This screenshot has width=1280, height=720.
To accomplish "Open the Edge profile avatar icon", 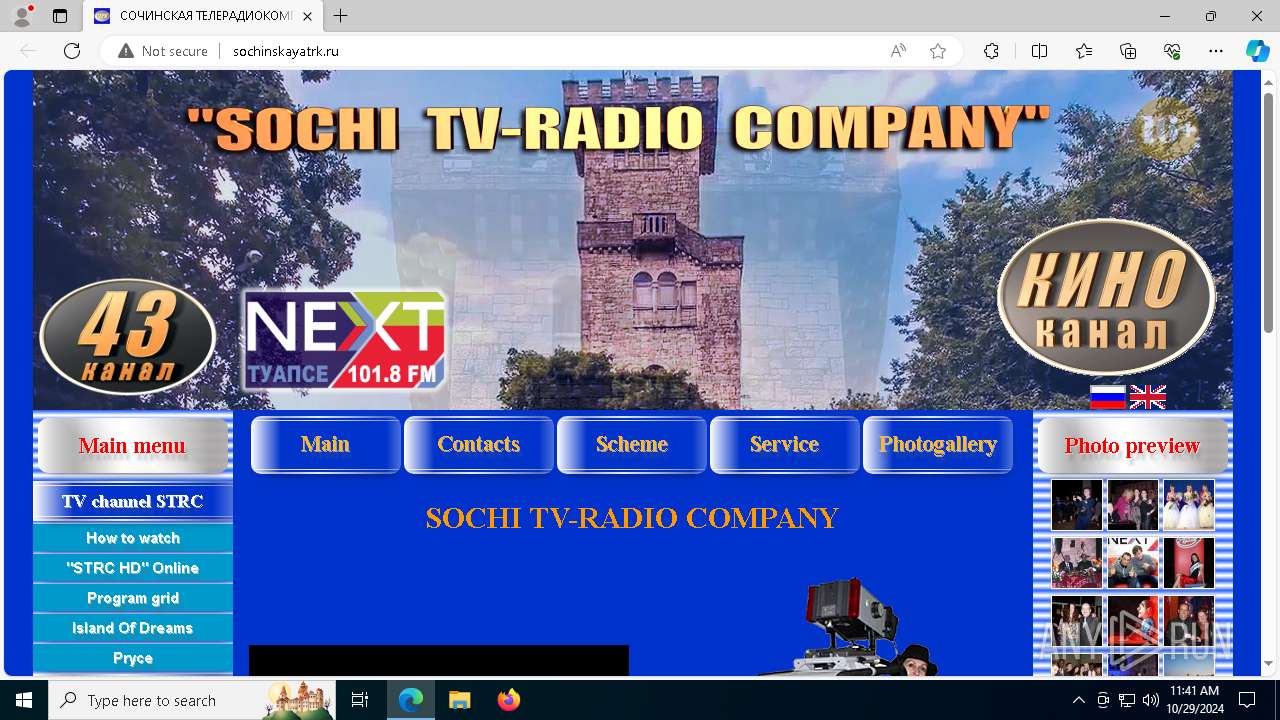I will tap(22, 16).
